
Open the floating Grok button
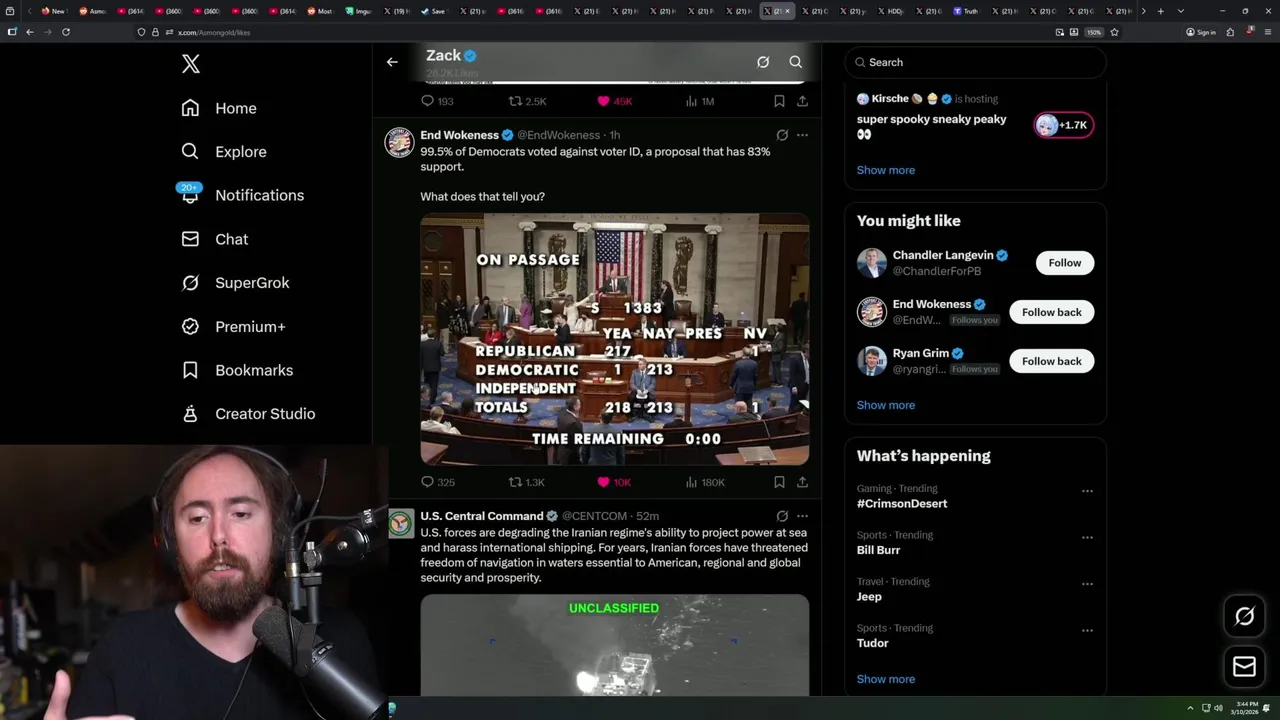(1244, 616)
